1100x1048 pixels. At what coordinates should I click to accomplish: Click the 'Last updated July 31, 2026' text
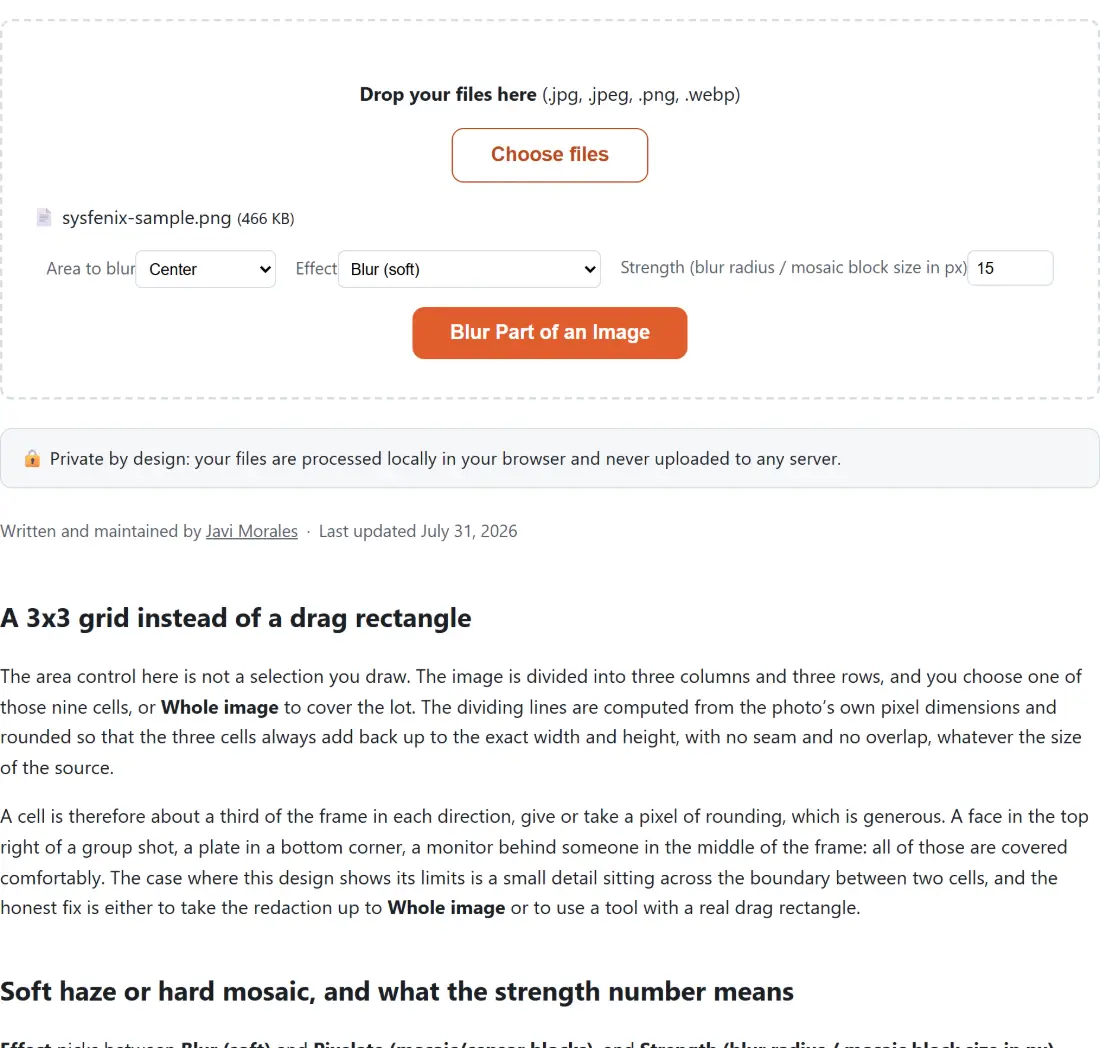pos(418,531)
